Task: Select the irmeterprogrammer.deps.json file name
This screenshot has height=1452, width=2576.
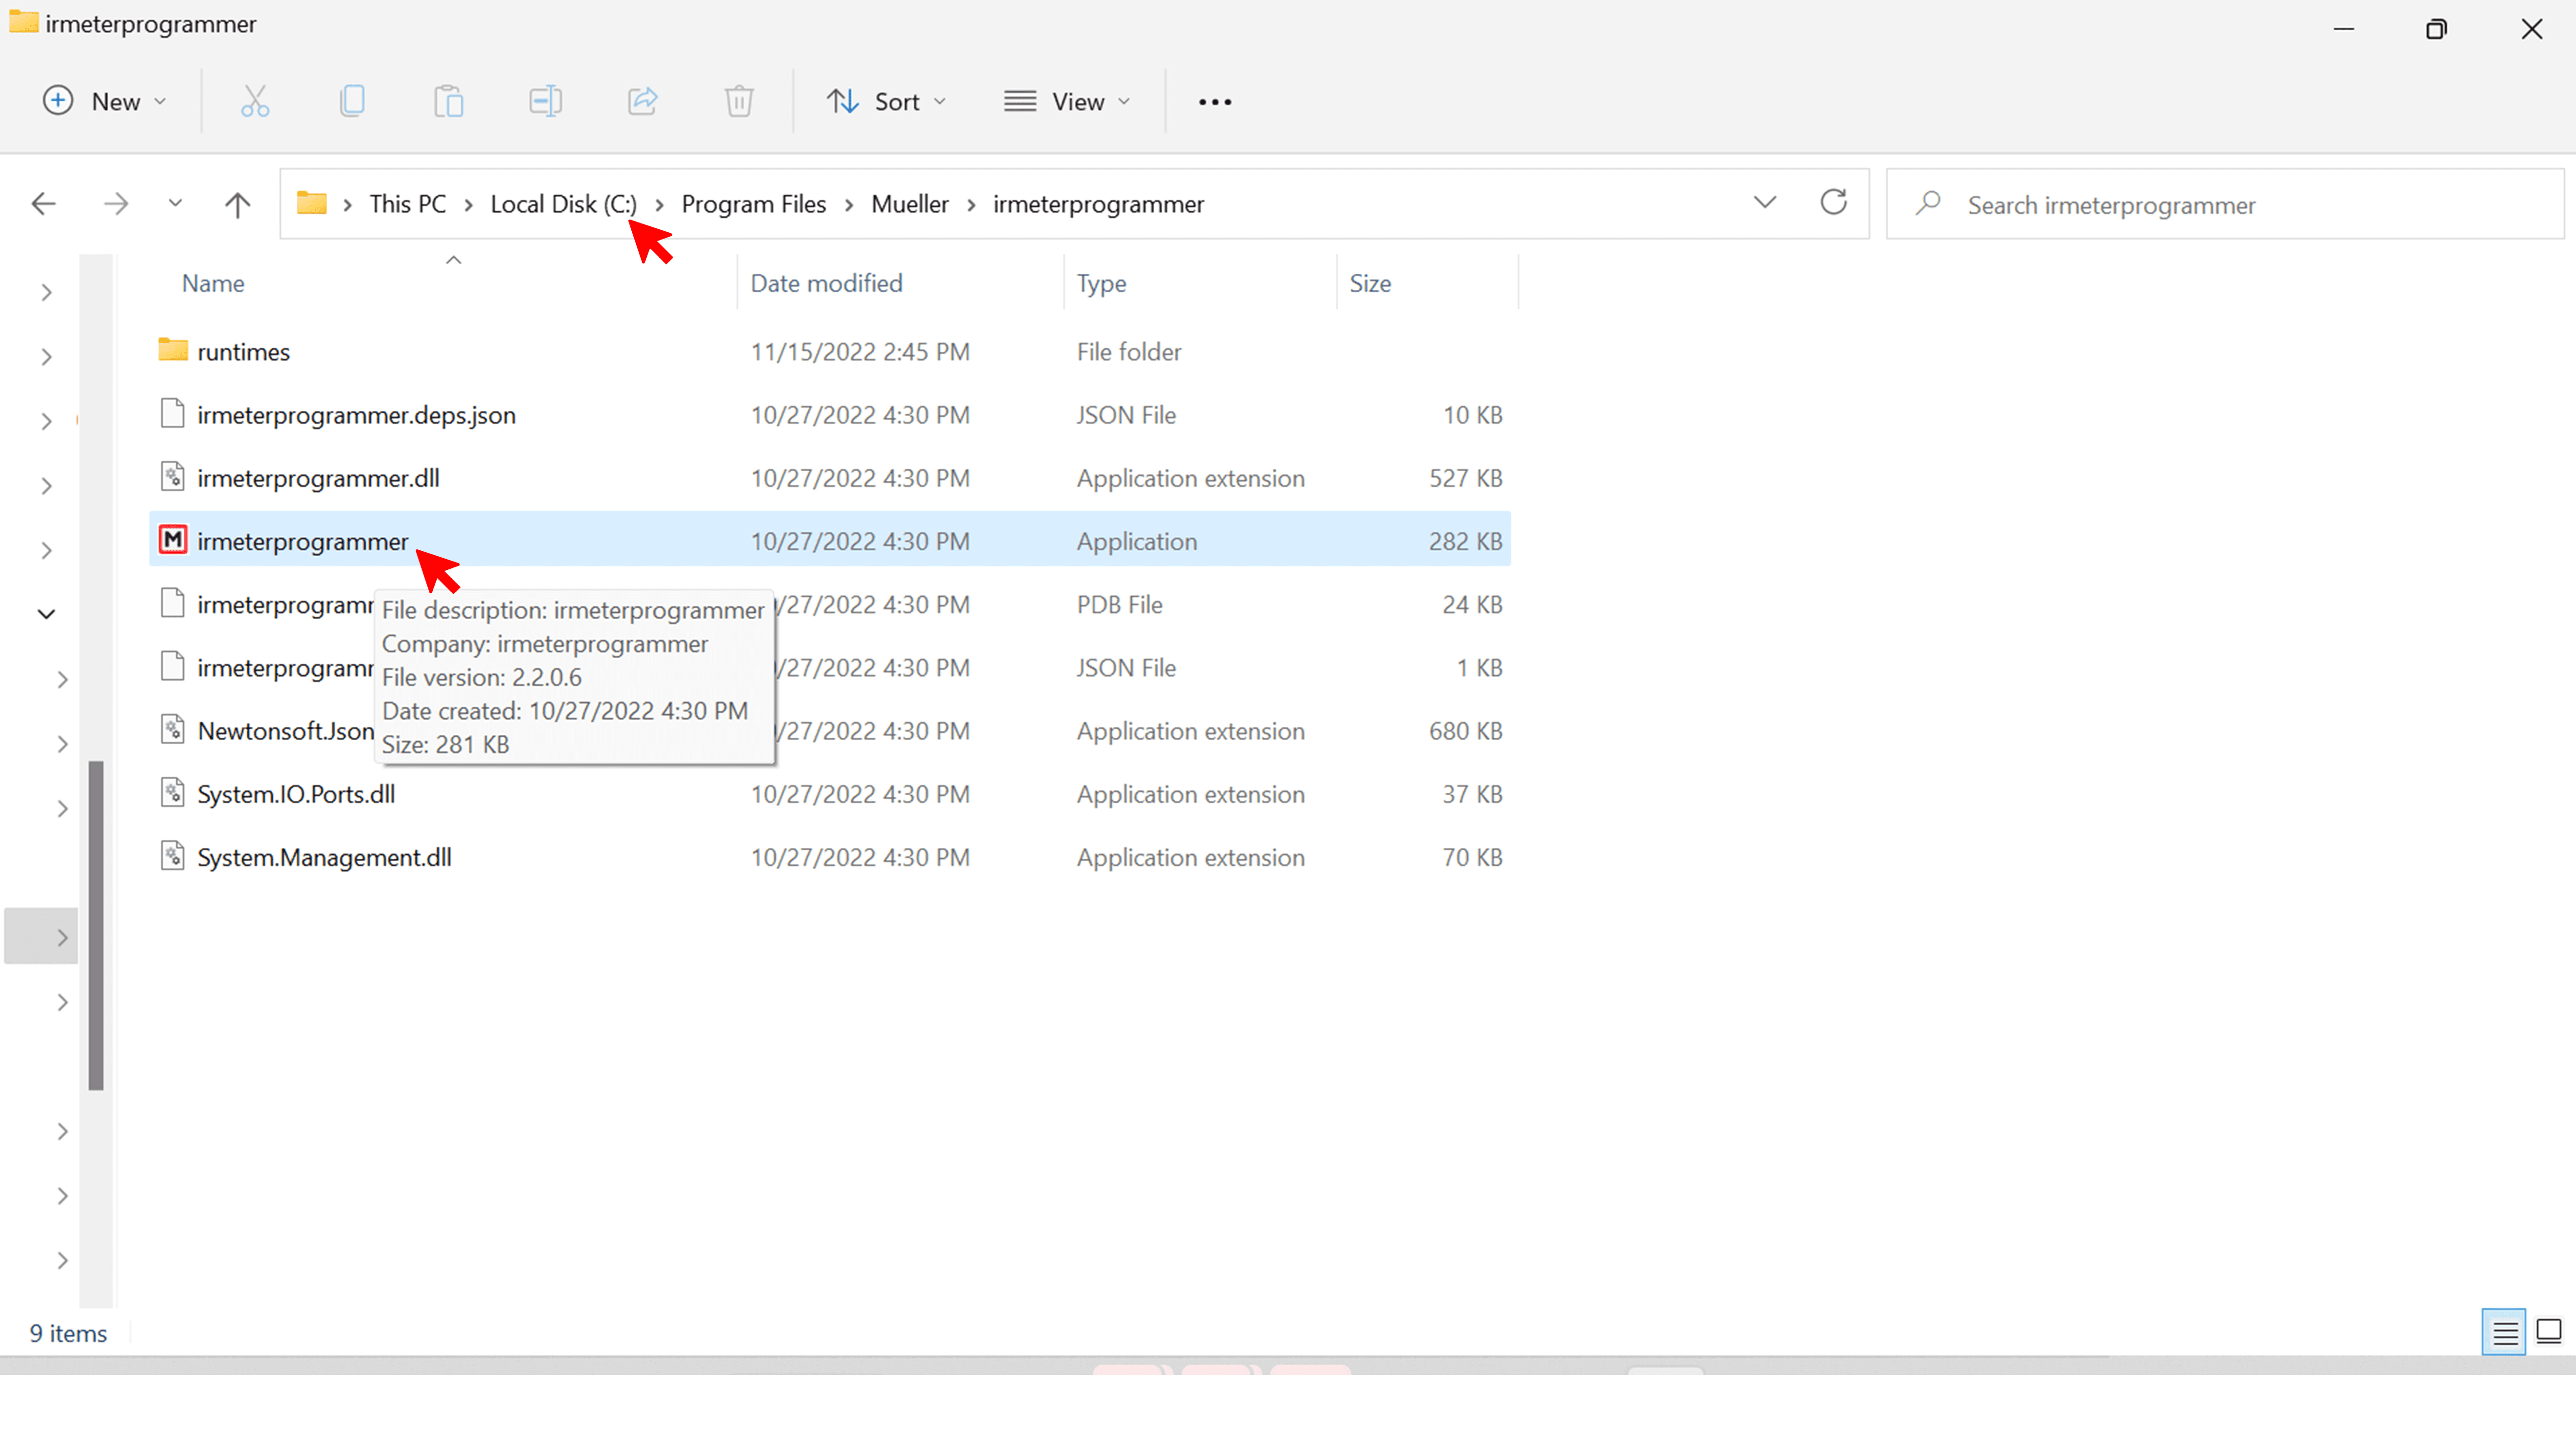Action: pyautogui.click(x=356, y=415)
